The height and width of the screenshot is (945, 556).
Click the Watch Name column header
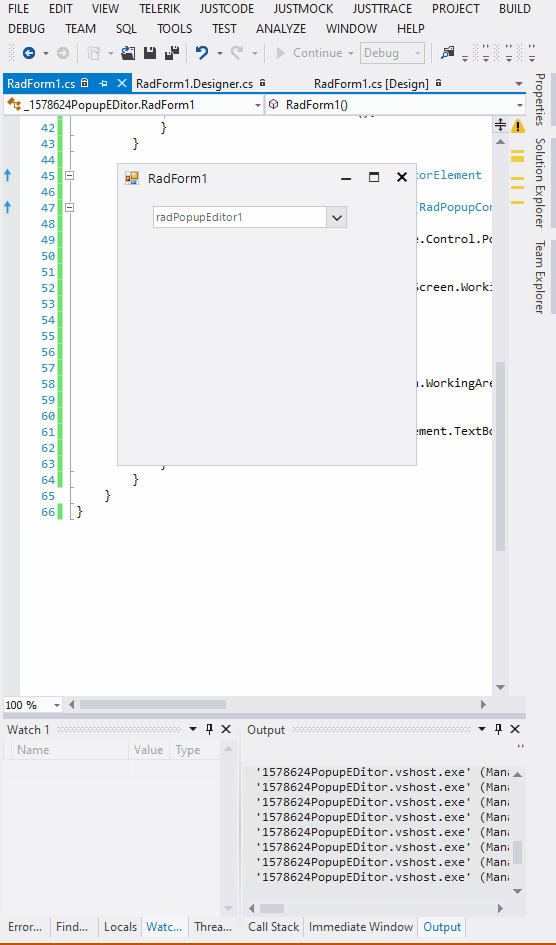click(70, 750)
